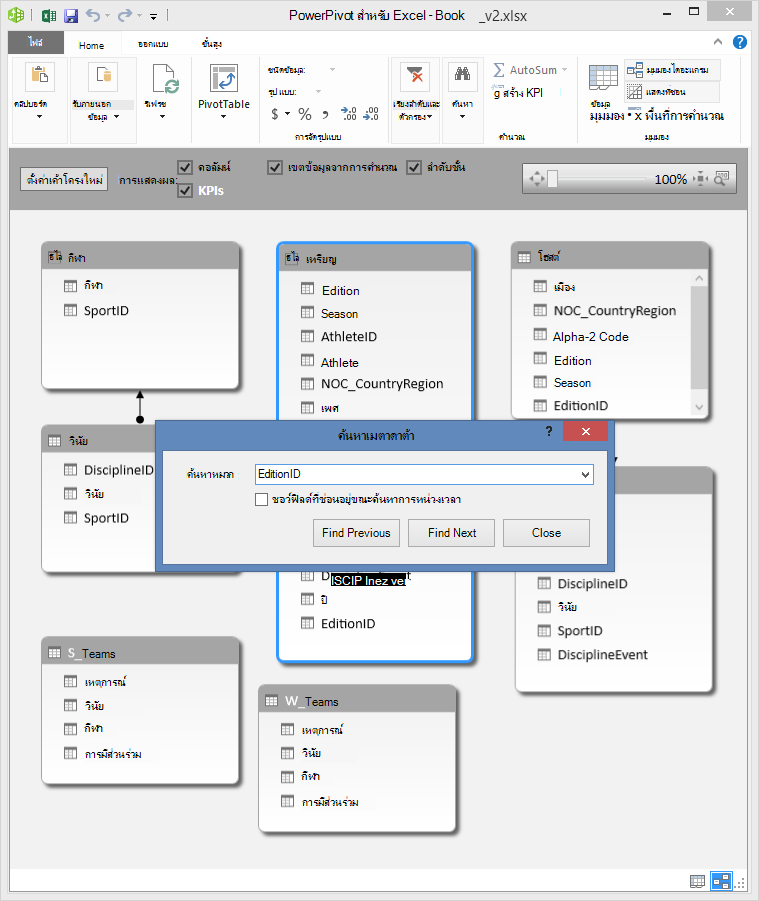The width and height of the screenshot is (759, 901).
Task: Click the Redo arrow icon
Action: (x=125, y=15)
